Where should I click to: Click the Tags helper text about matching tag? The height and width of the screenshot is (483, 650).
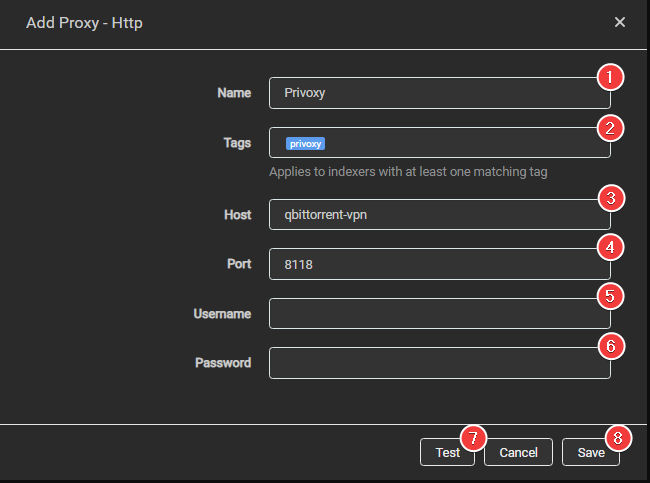coord(408,172)
